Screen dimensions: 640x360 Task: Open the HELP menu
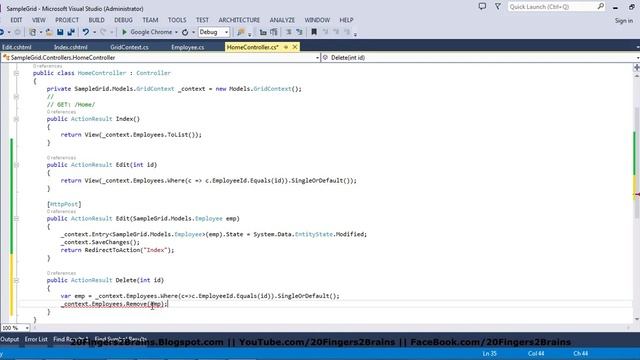[x=346, y=20]
